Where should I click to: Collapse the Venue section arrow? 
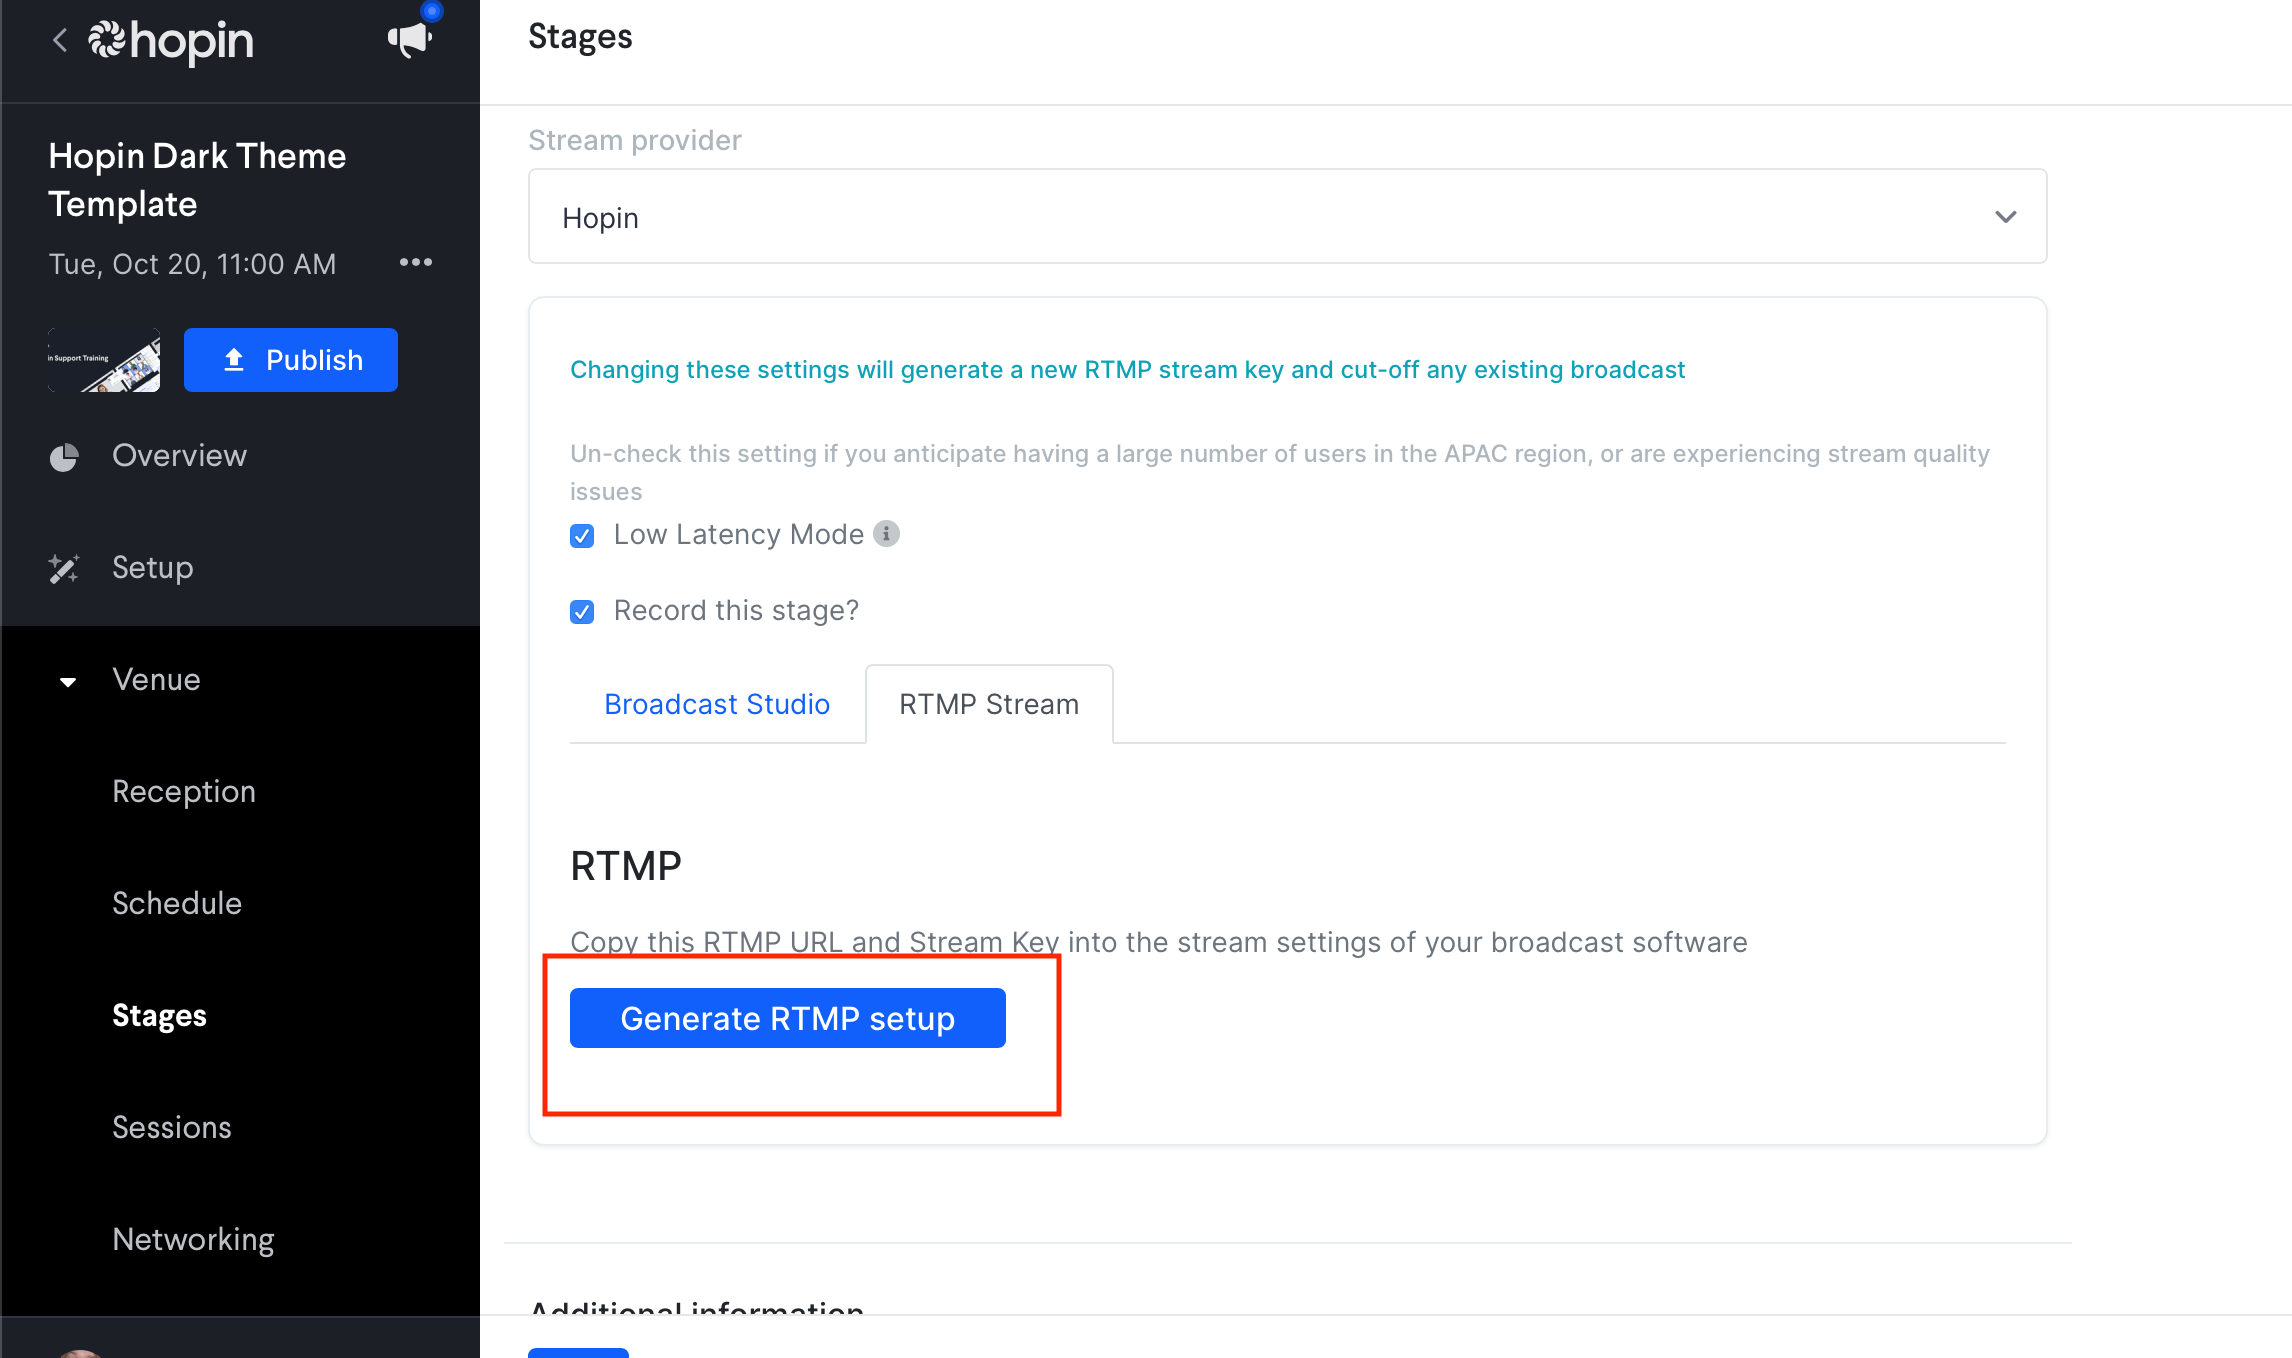[x=68, y=682]
